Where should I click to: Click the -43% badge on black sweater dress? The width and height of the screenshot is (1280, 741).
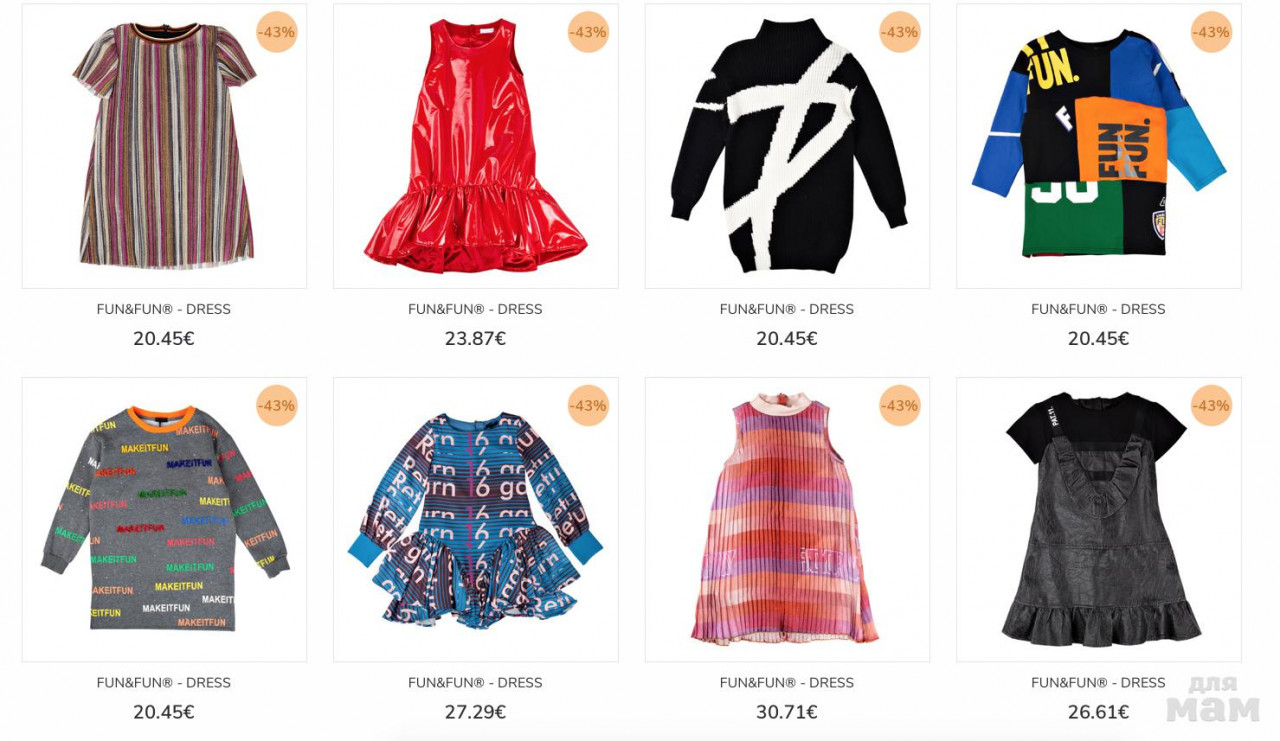900,32
